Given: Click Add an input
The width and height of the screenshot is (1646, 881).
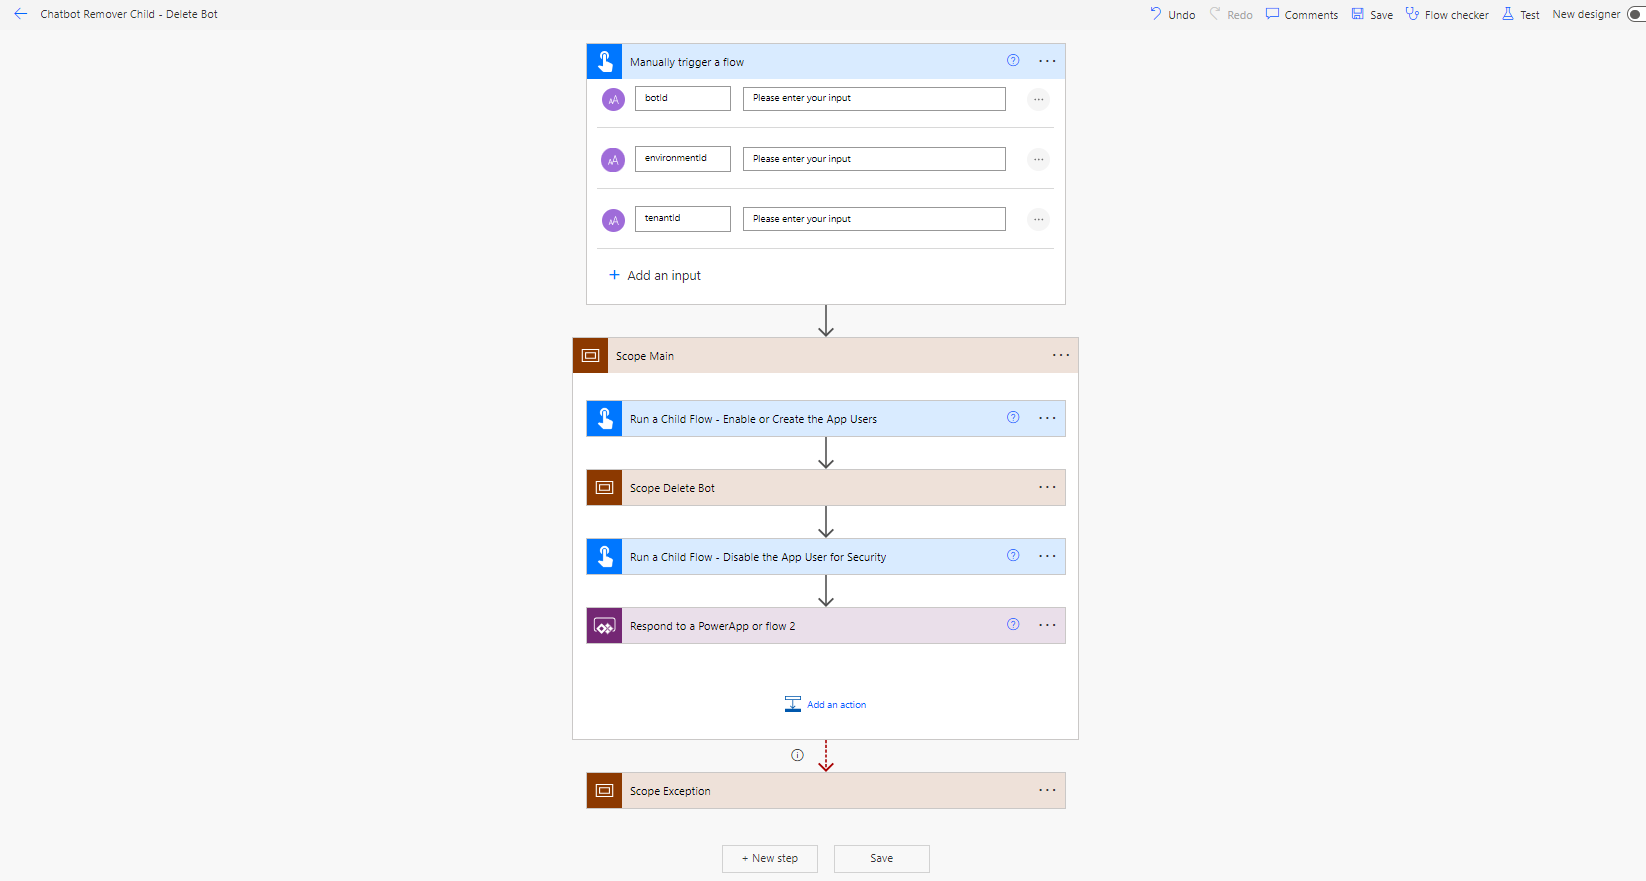Looking at the screenshot, I should coord(655,275).
